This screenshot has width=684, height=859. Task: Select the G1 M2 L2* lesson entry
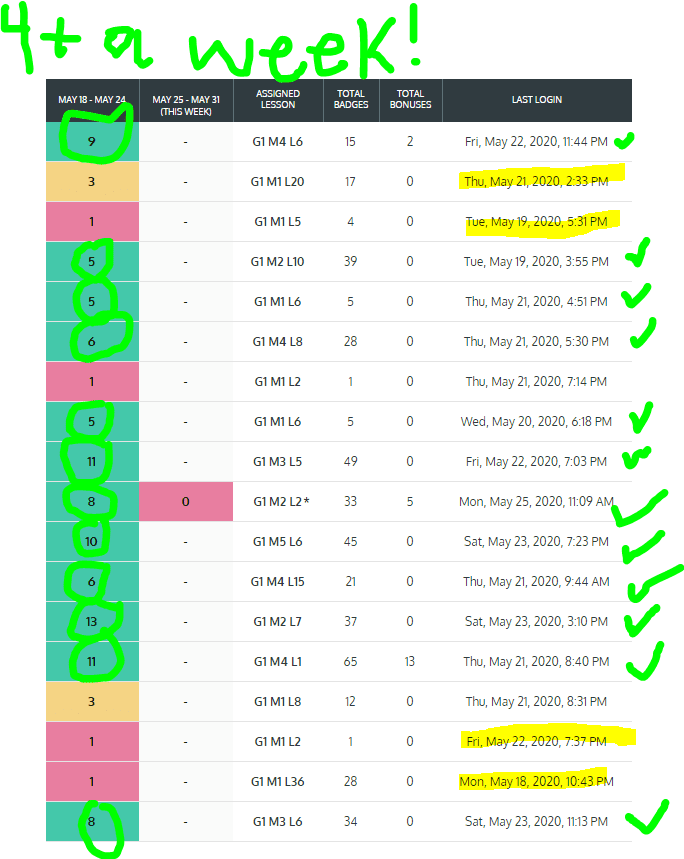tap(280, 502)
